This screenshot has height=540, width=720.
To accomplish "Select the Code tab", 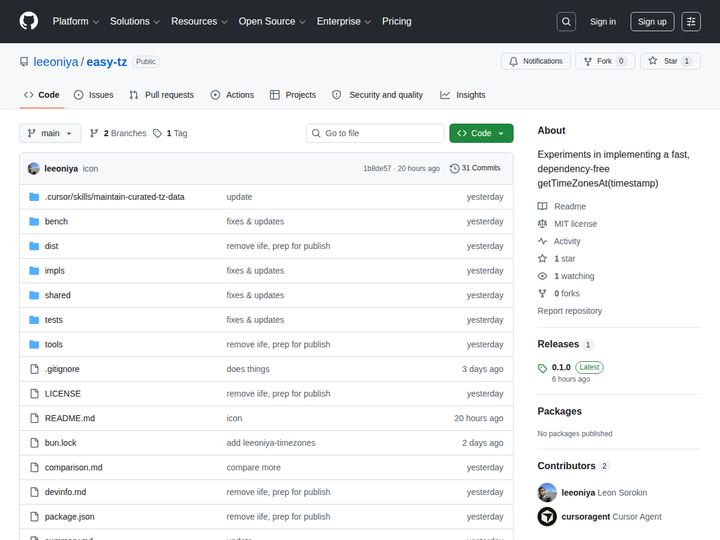I will [x=42, y=95].
